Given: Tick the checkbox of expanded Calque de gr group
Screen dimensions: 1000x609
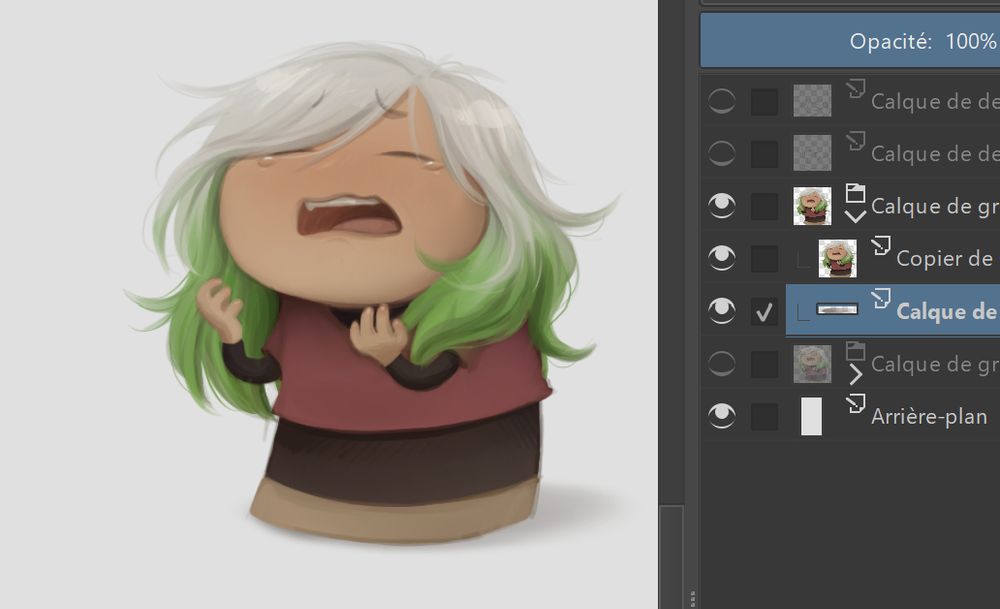Looking at the screenshot, I should (764, 206).
